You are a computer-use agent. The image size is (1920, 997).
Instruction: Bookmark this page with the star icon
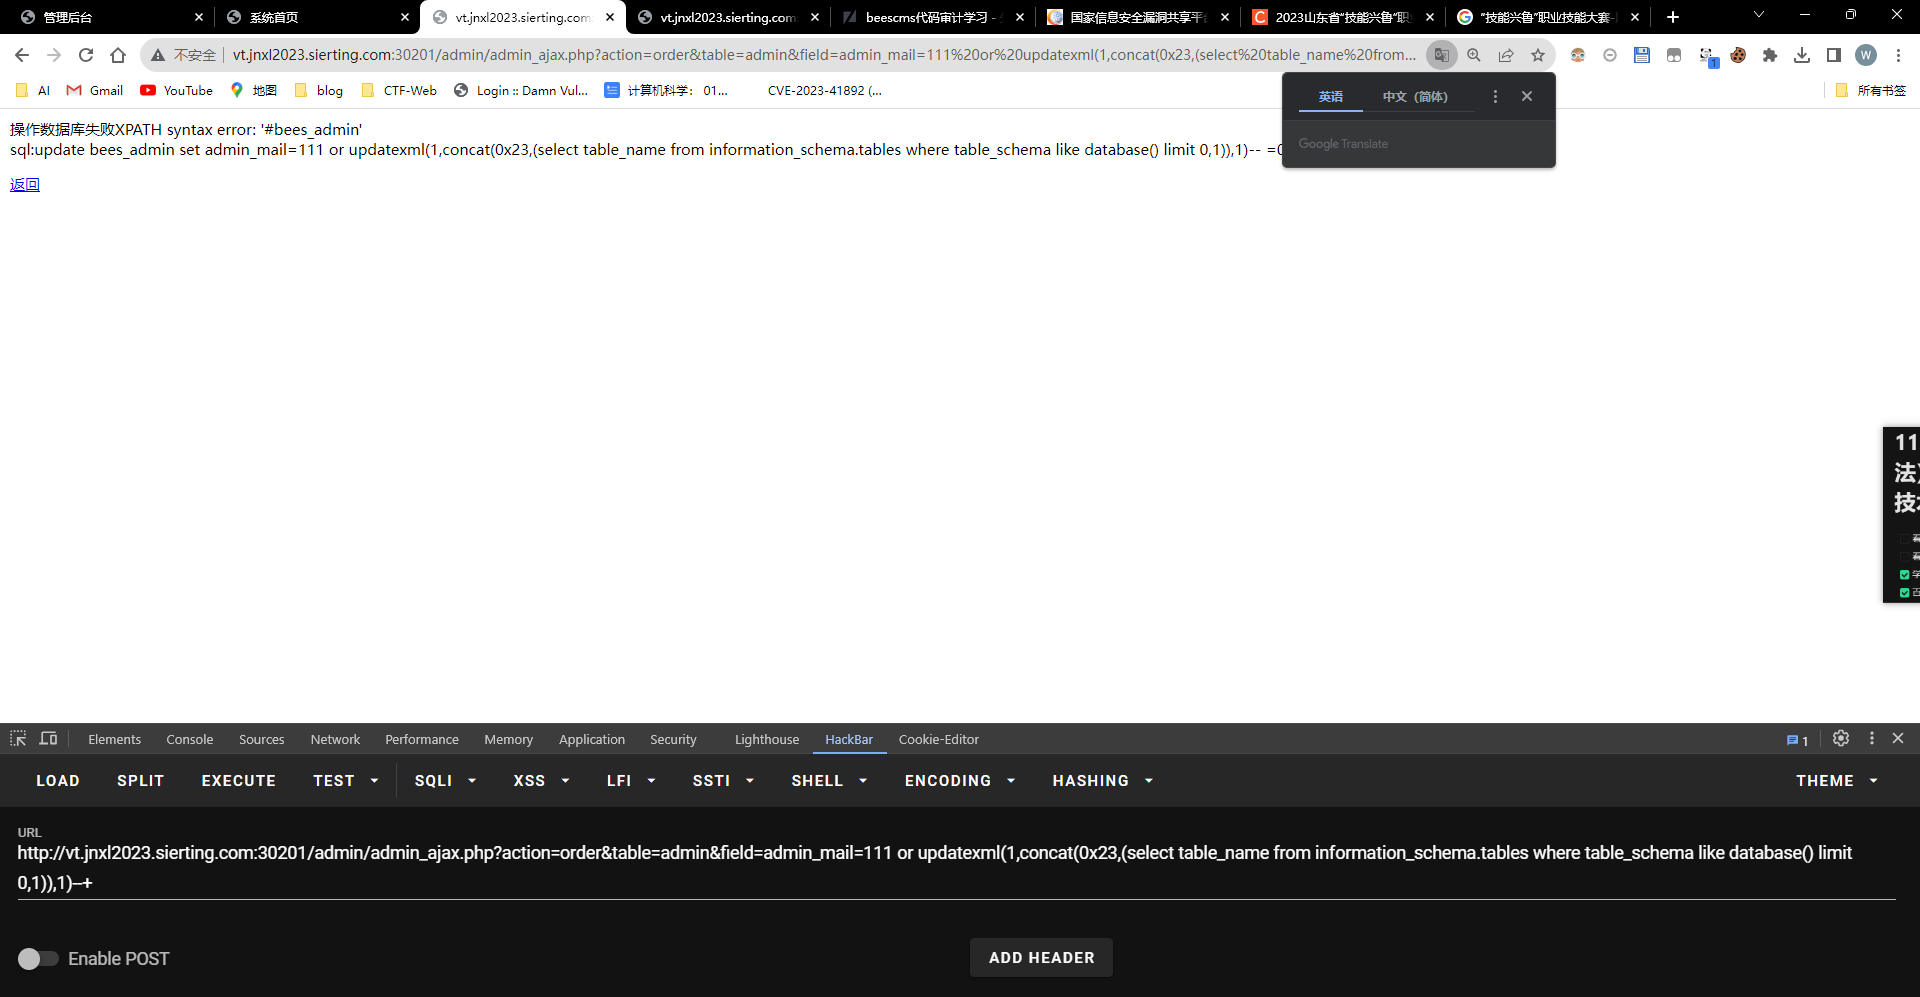tap(1538, 55)
